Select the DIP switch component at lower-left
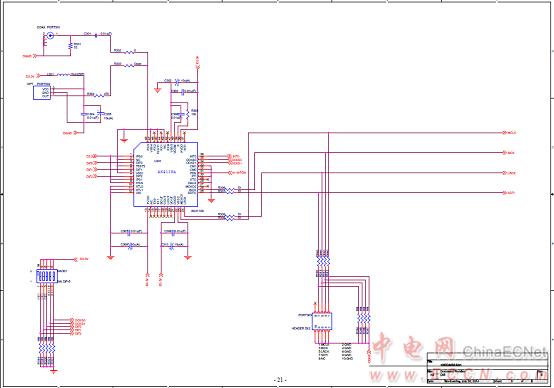This screenshot has width=554, height=388. [47, 276]
